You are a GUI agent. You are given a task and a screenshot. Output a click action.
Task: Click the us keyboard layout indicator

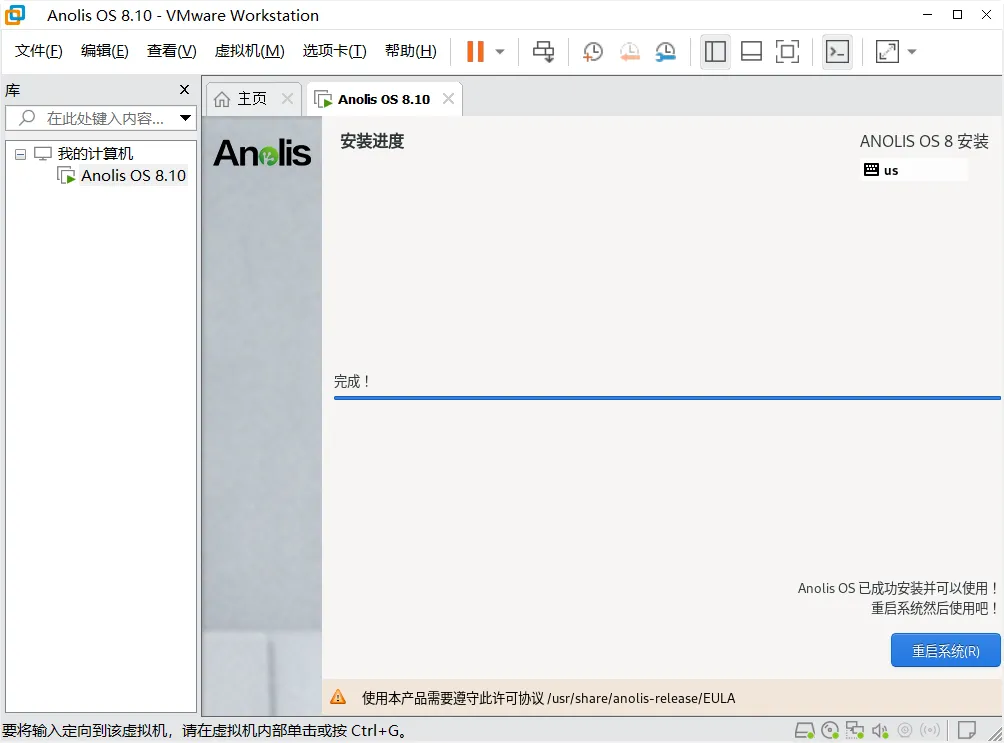914,170
